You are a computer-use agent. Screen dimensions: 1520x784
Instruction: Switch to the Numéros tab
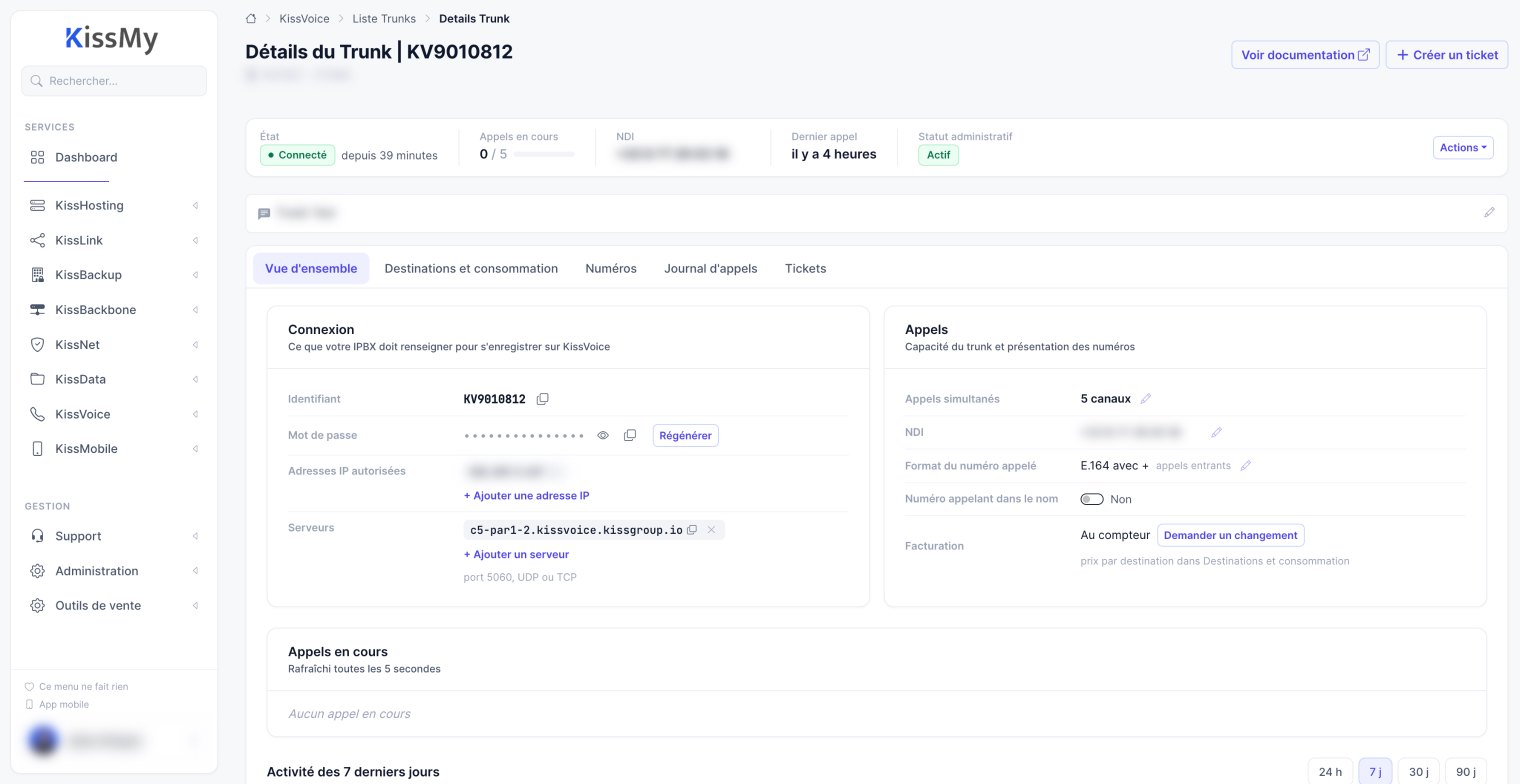(x=611, y=268)
